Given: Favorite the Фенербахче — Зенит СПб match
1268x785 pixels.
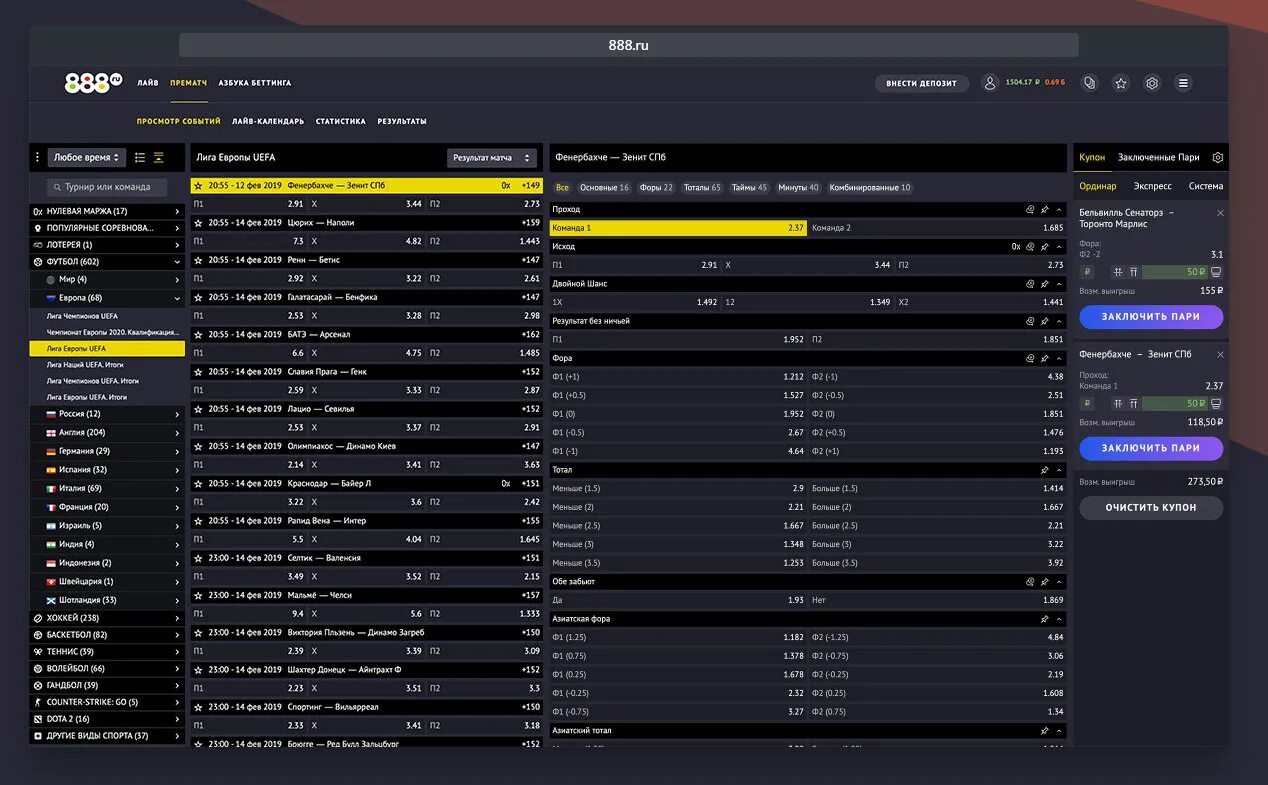Looking at the screenshot, I should click(x=198, y=186).
